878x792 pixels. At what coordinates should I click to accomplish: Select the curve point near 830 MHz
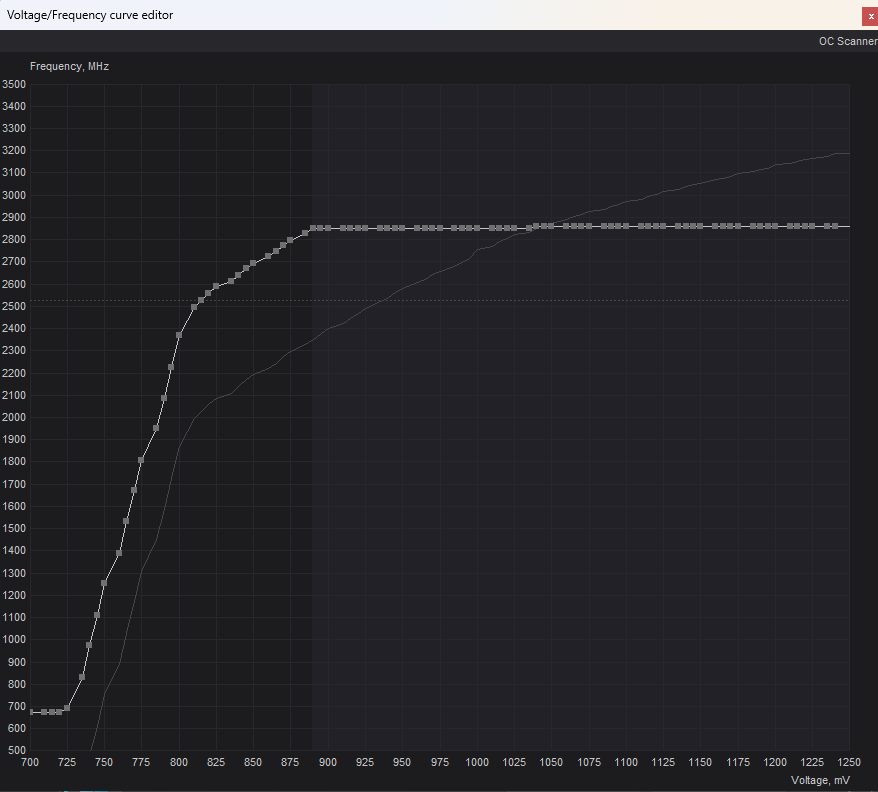coord(82,677)
